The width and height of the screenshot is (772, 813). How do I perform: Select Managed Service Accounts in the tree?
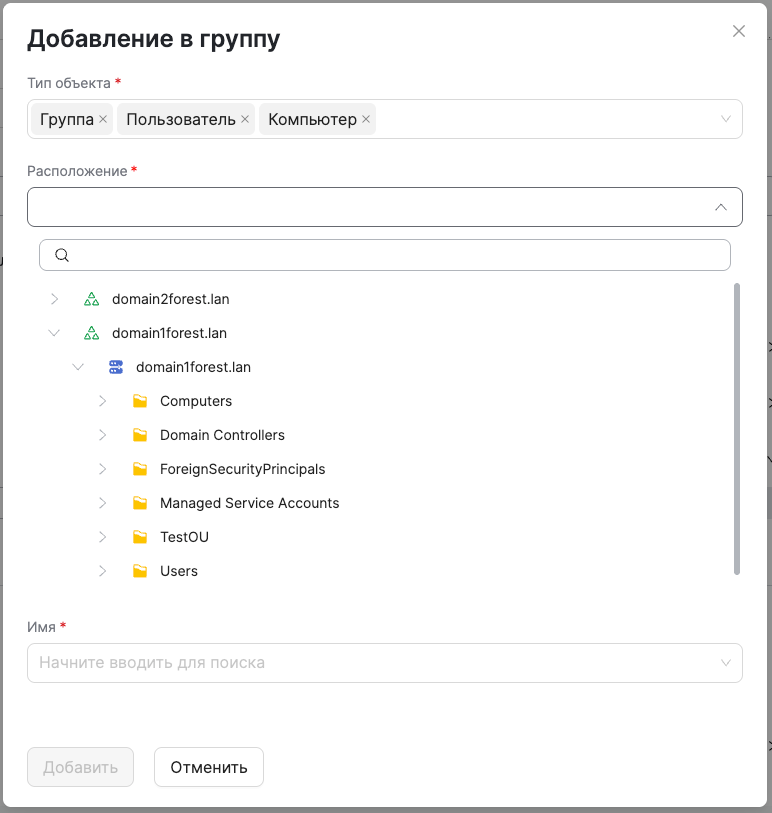[x=249, y=502]
